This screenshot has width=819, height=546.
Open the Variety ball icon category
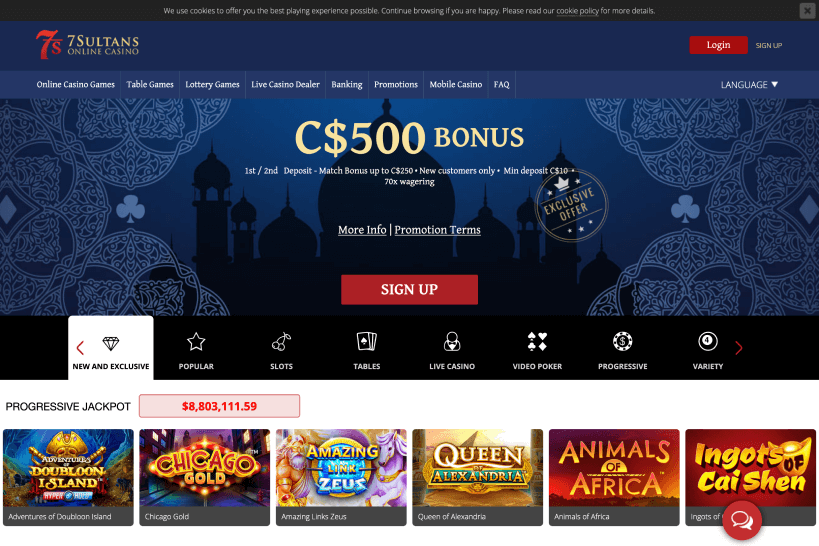(708, 348)
